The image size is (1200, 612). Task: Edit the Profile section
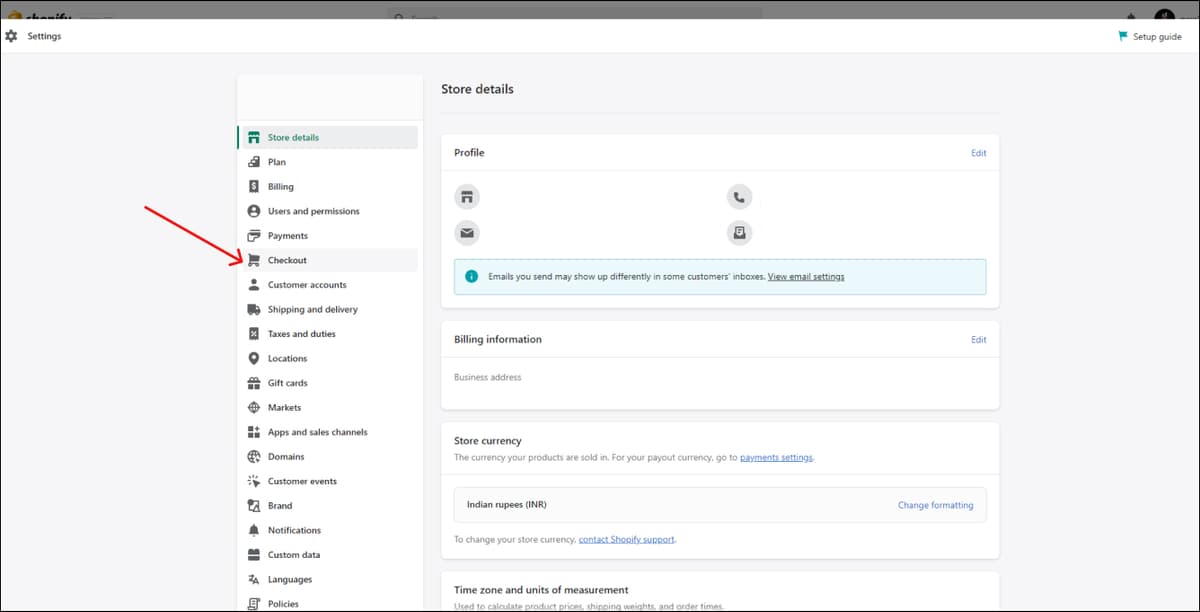pyautogui.click(x=978, y=153)
